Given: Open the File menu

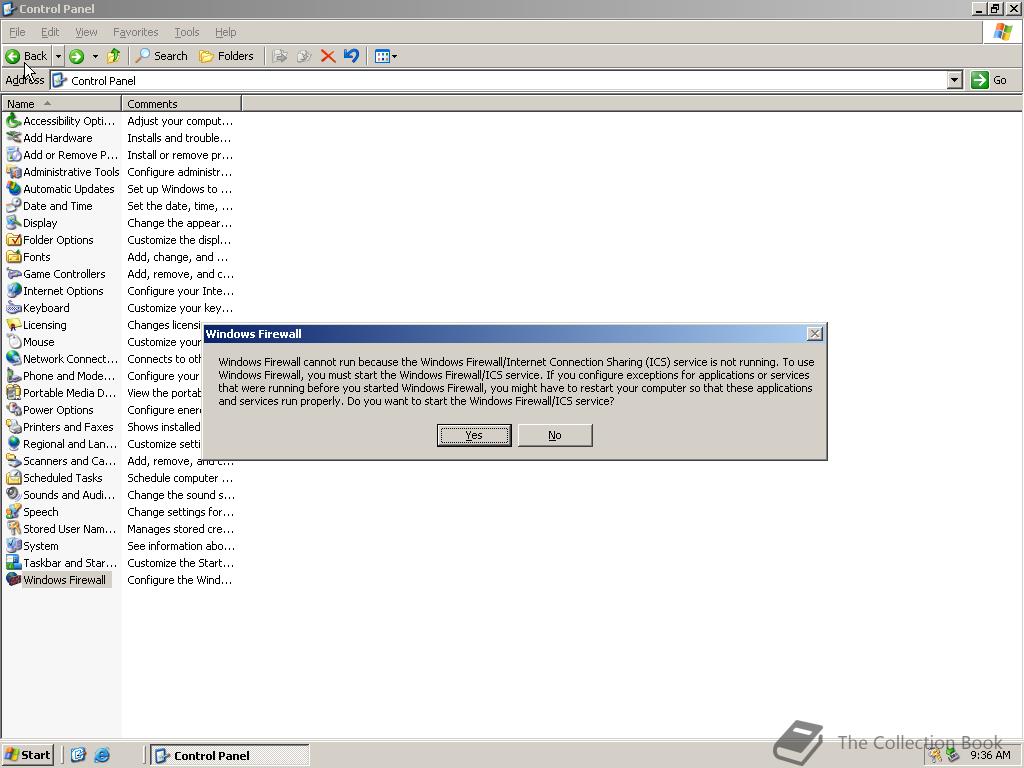Looking at the screenshot, I should 17,32.
